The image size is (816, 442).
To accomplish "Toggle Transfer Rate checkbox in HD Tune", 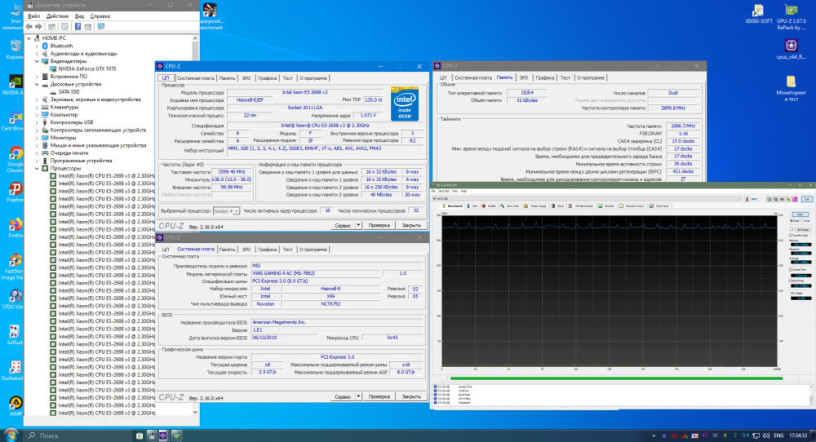I will point(792,235).
